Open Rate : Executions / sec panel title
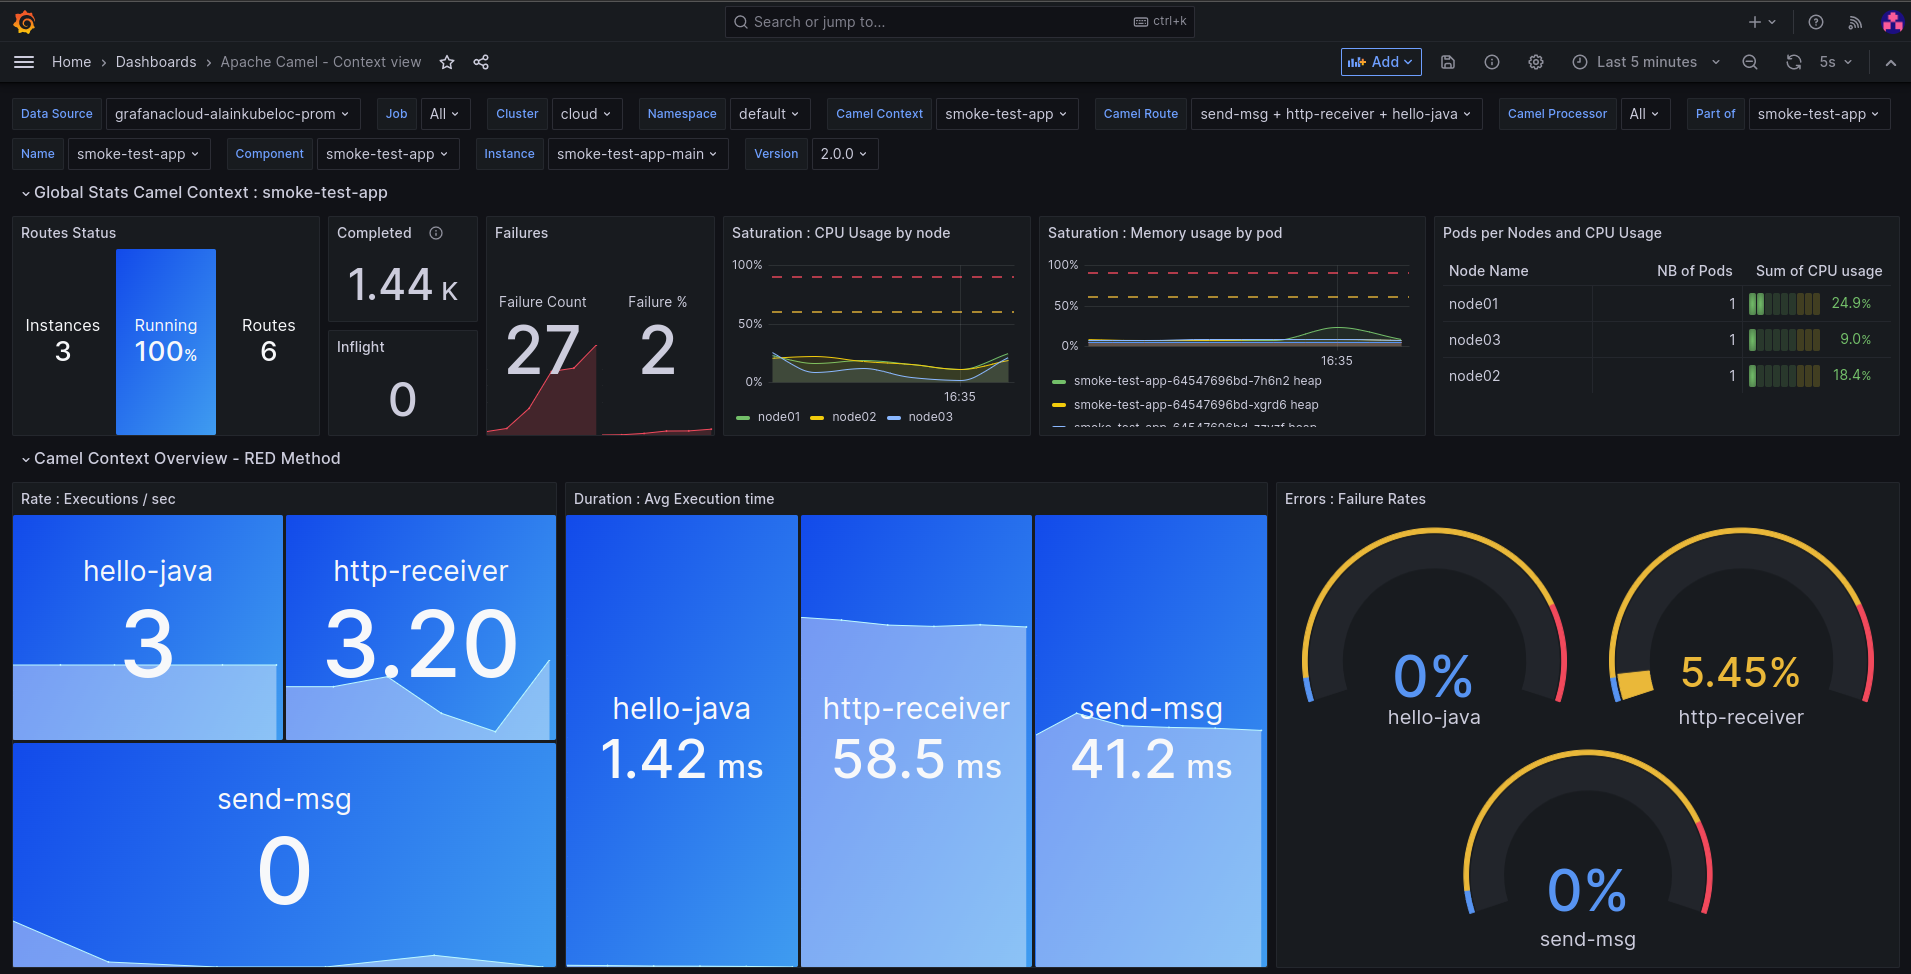Image resolution: width=1911 pixels, height=974 pixels. click(x=98, y=499)
